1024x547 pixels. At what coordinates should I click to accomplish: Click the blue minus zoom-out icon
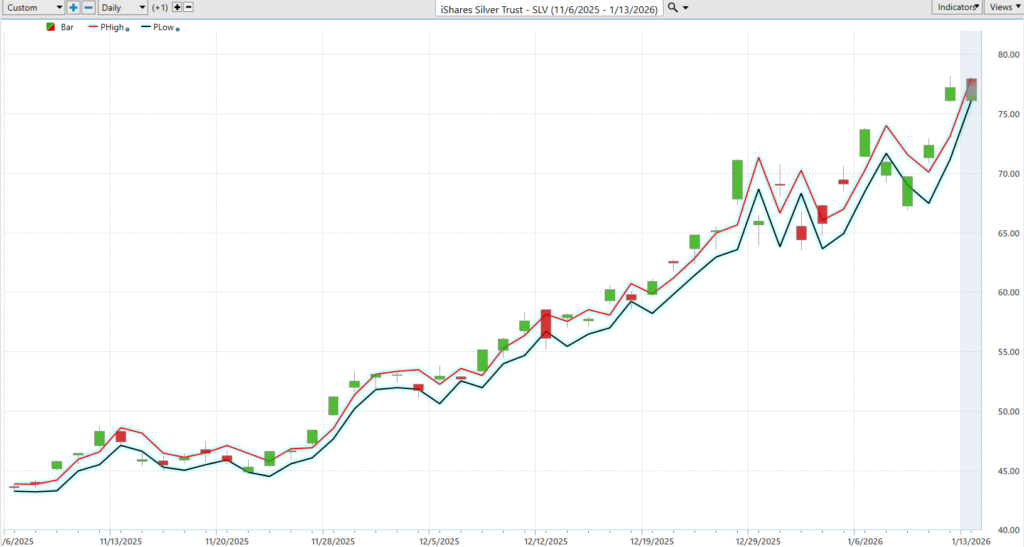(x=87, y=7)
